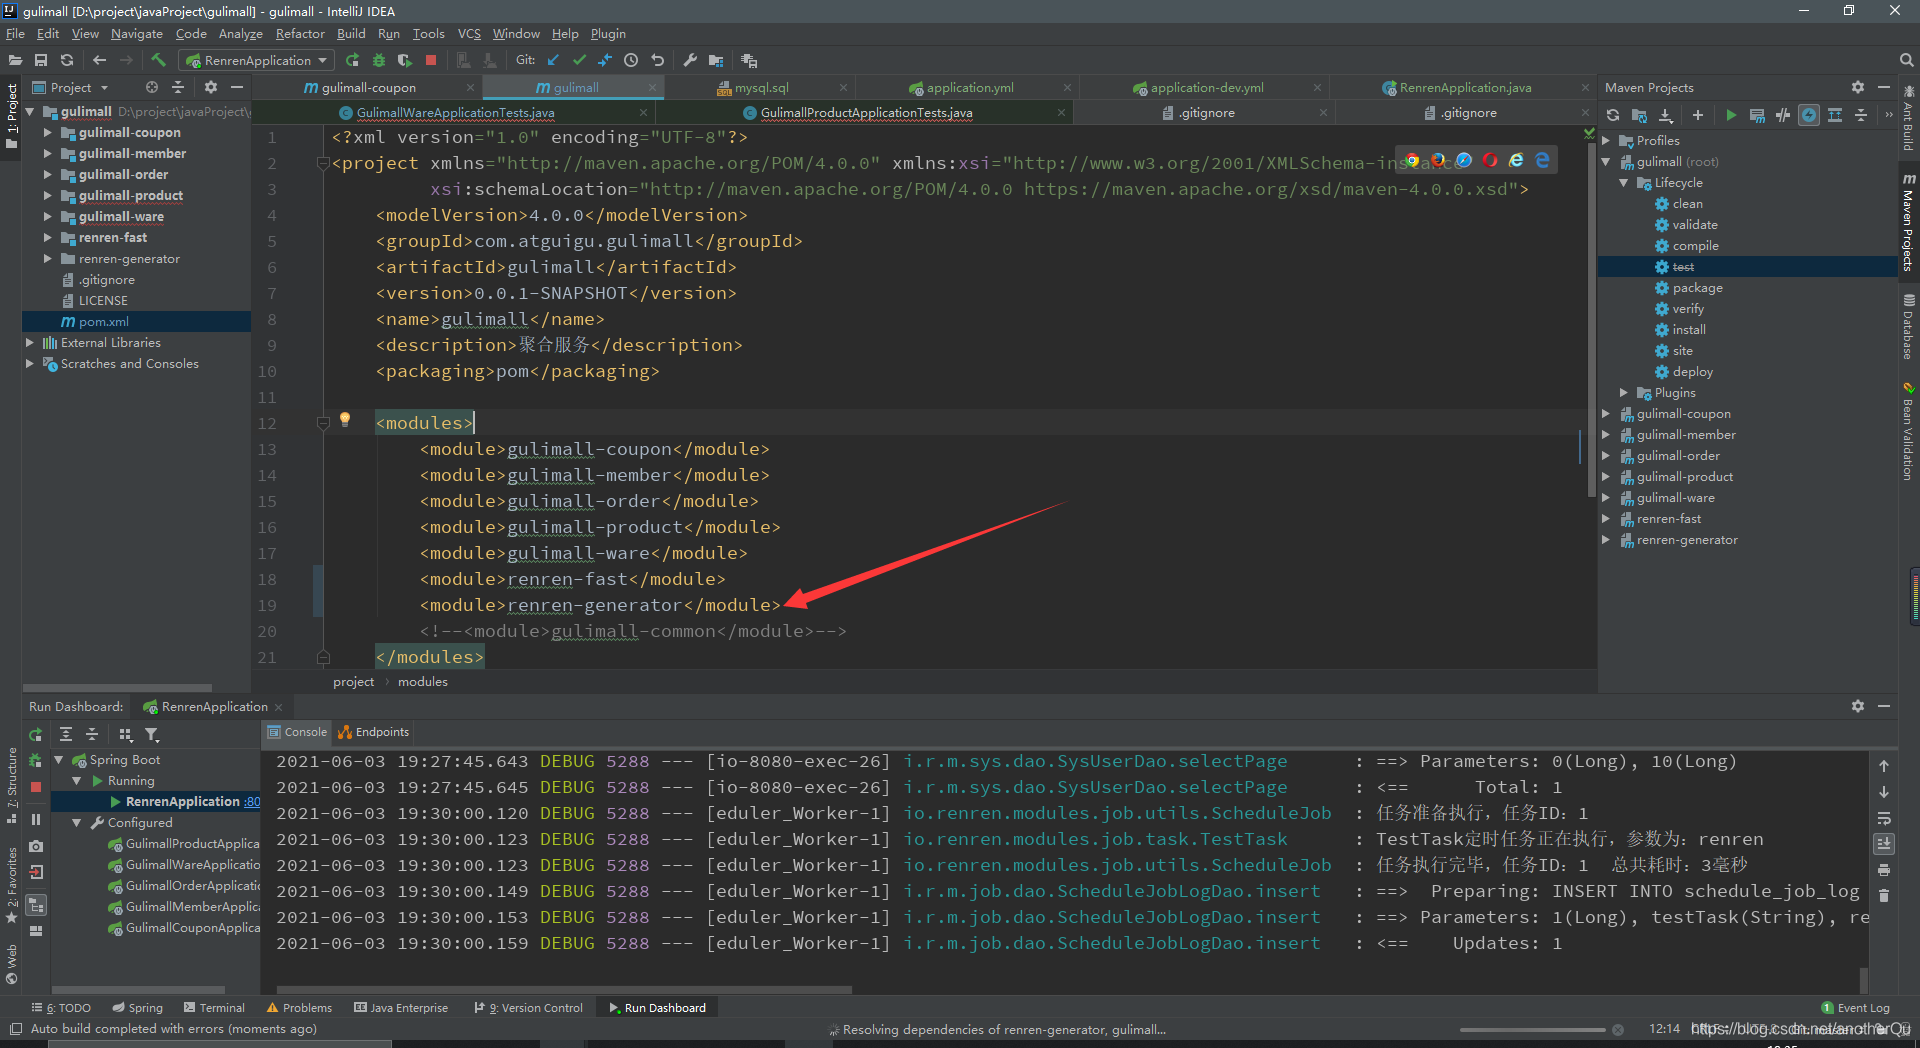Open the Event Log

point(1856,1008)
